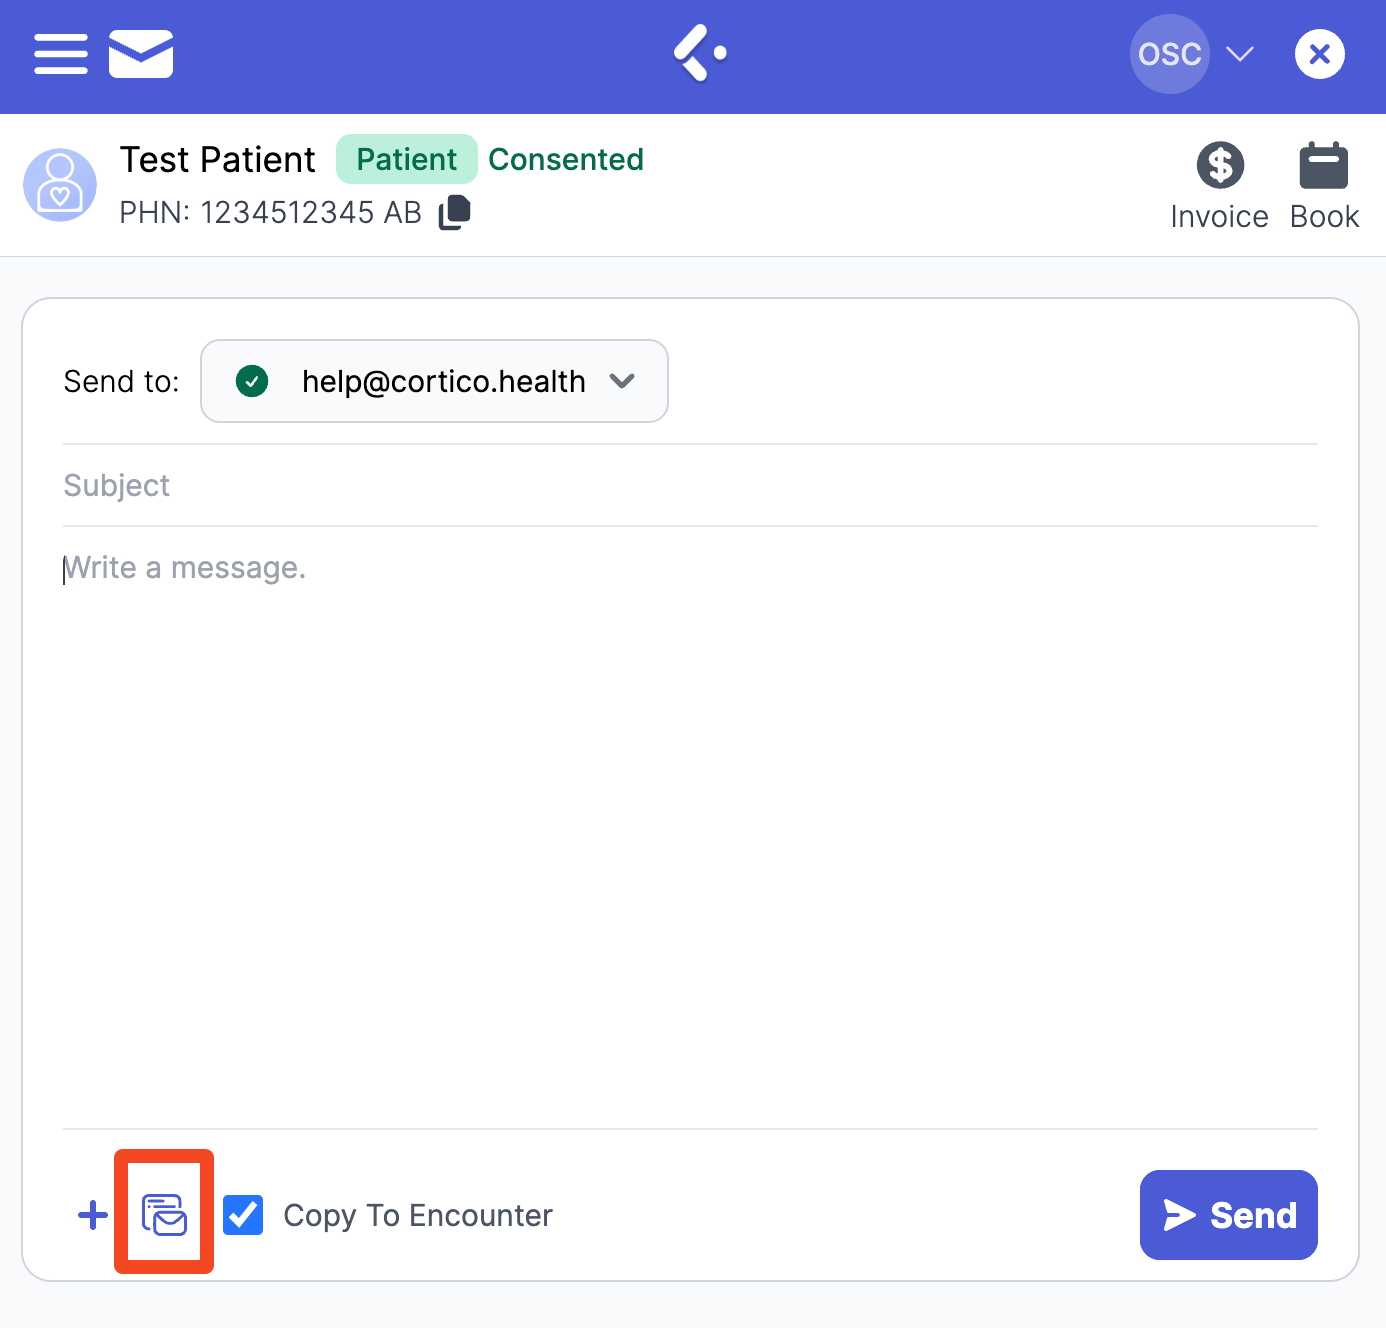Click the Subject input field
Viewport: 1386px width, 1328px height.
[x=690, y=485]
